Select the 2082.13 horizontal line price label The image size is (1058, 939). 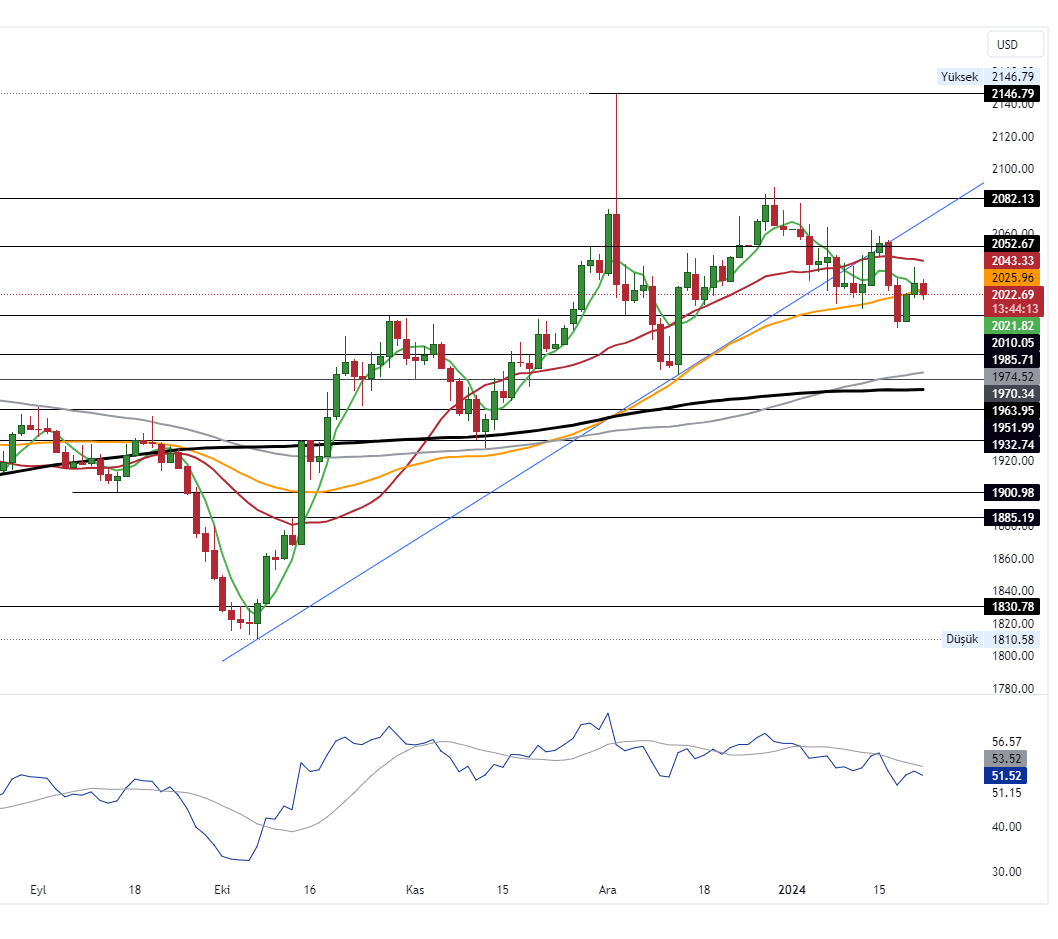[1013, 199]
